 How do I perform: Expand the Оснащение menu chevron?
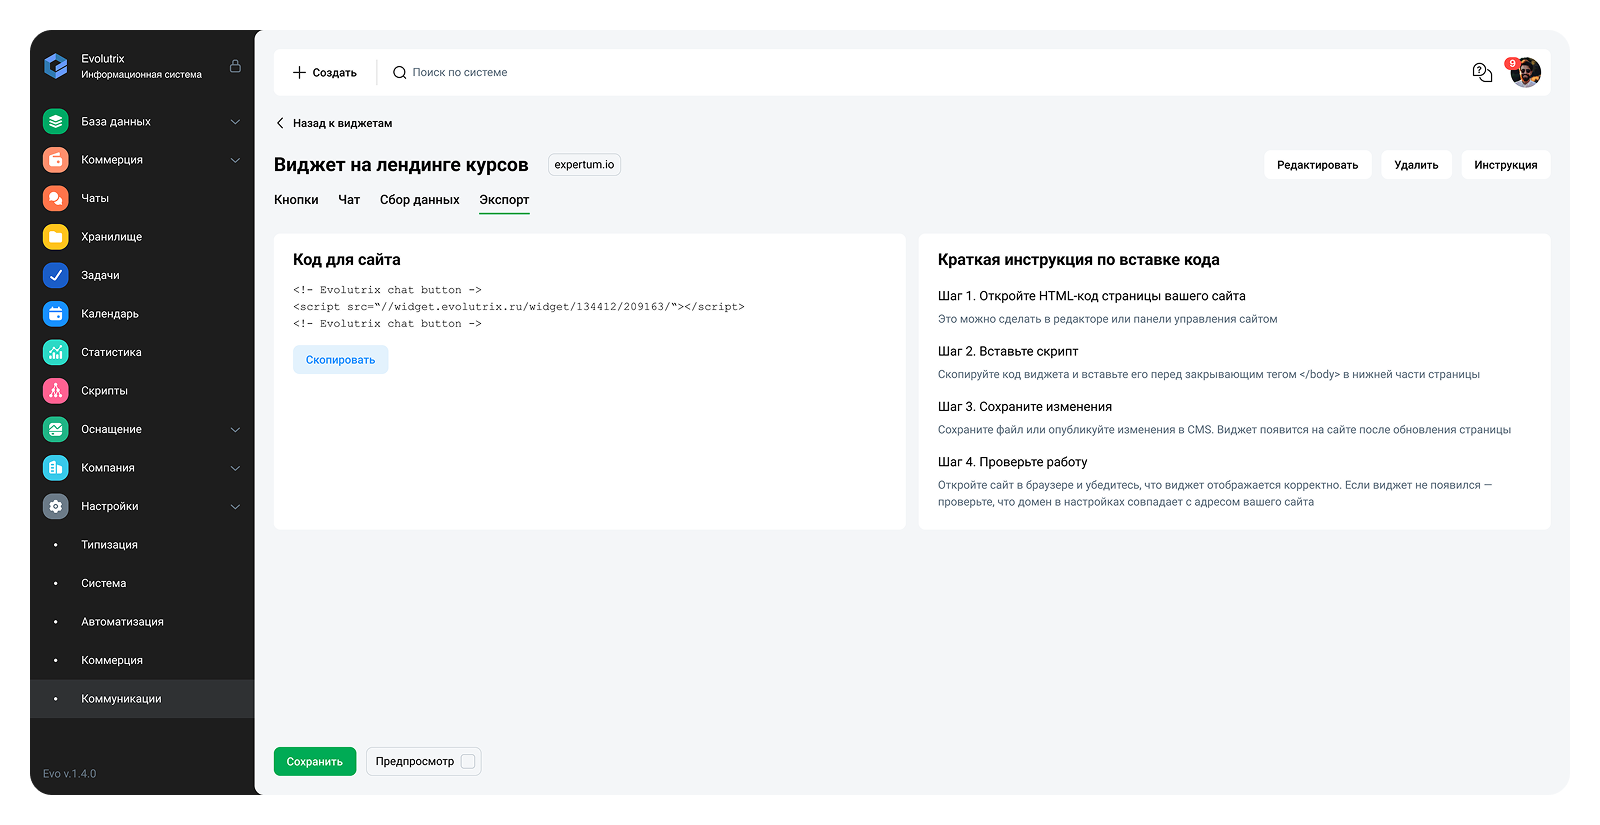coord(235,430)
